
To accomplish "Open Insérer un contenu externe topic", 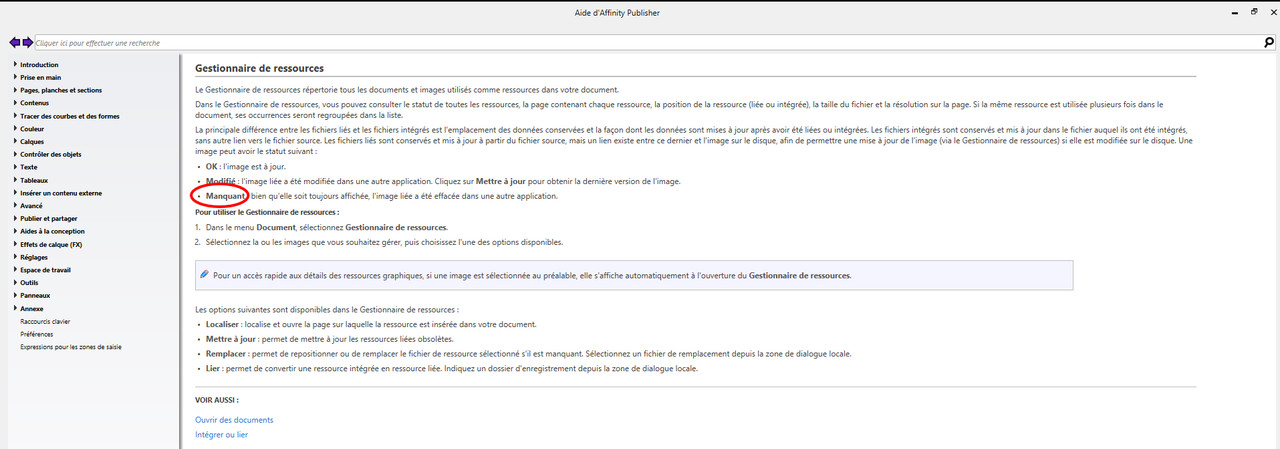I will tap(60, 193).
